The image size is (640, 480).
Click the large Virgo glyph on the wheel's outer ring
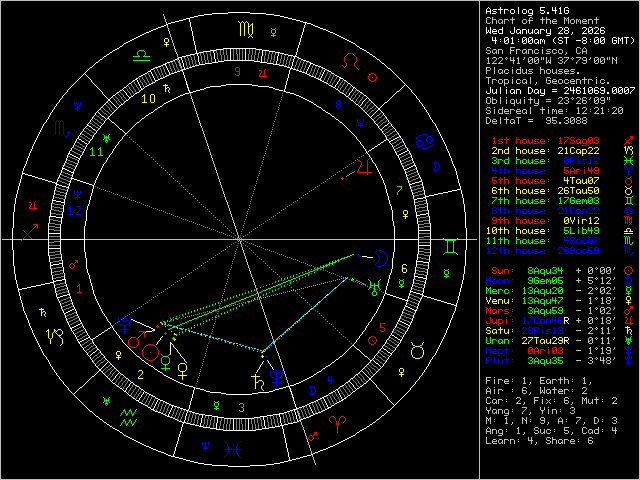[246, 30]
